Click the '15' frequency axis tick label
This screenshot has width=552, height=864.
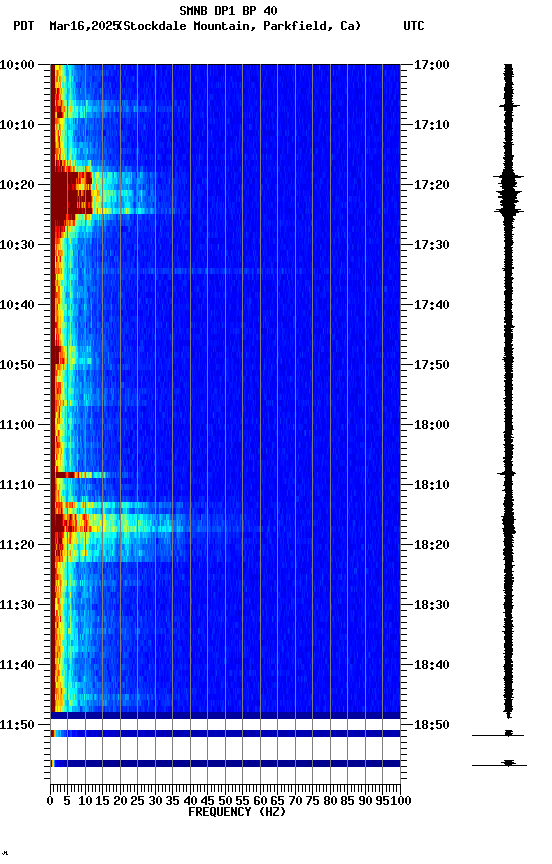coord(102,802)
